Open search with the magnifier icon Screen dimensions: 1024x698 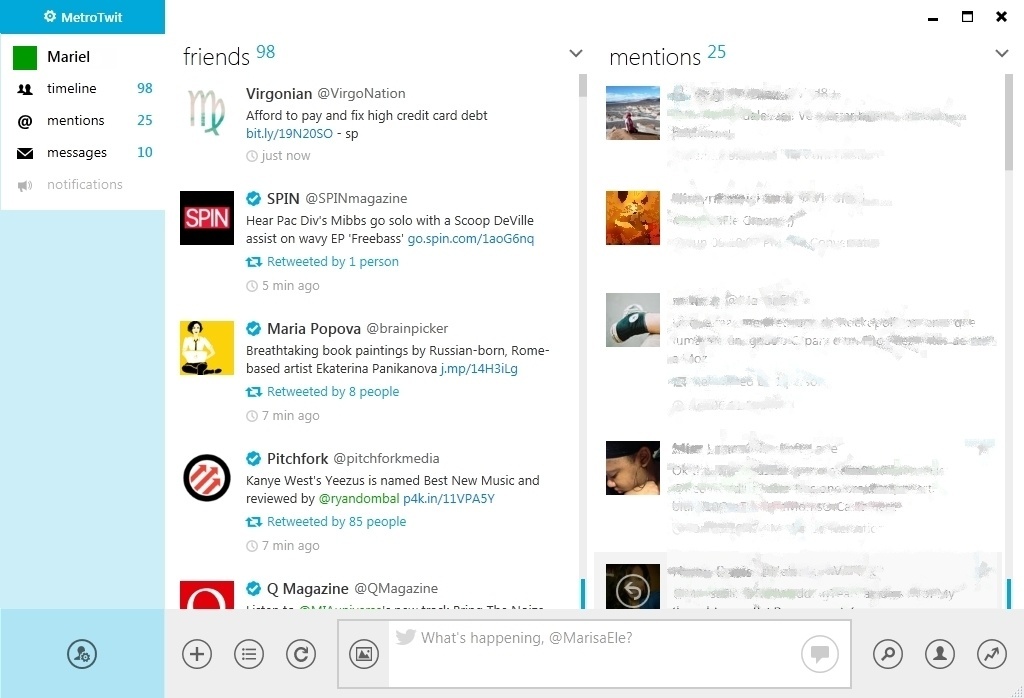887,654
